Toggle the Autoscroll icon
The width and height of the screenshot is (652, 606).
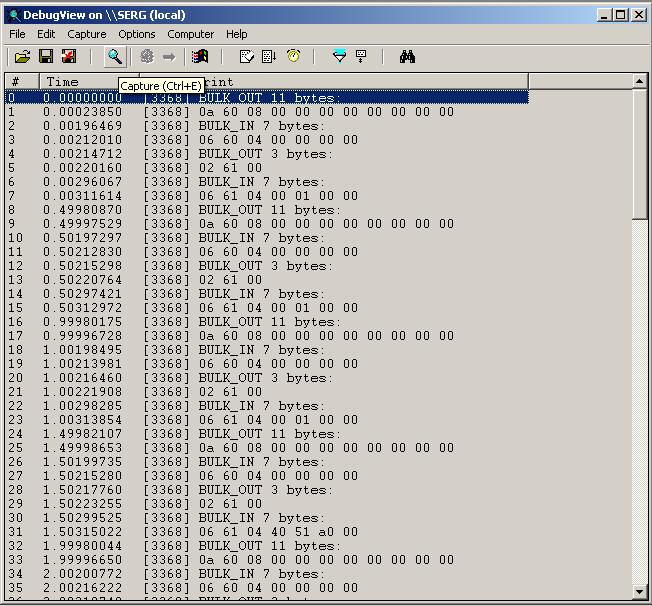pyautogui.click(x=269, y=57)
